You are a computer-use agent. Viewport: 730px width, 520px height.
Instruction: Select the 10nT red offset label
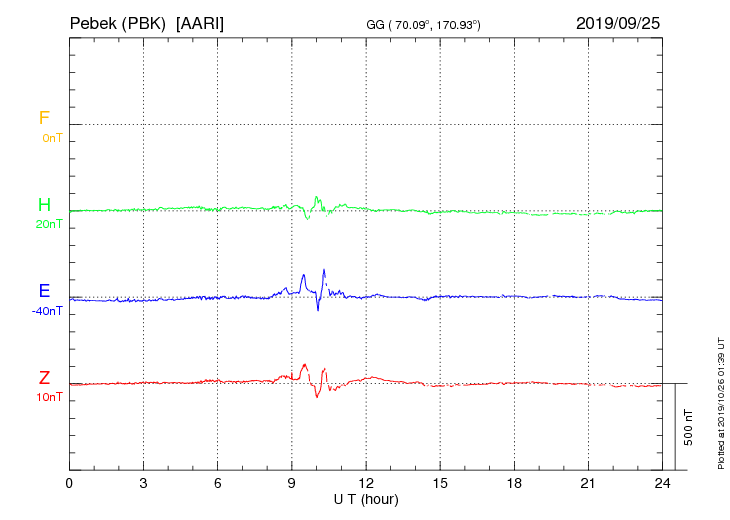(49, 398)
